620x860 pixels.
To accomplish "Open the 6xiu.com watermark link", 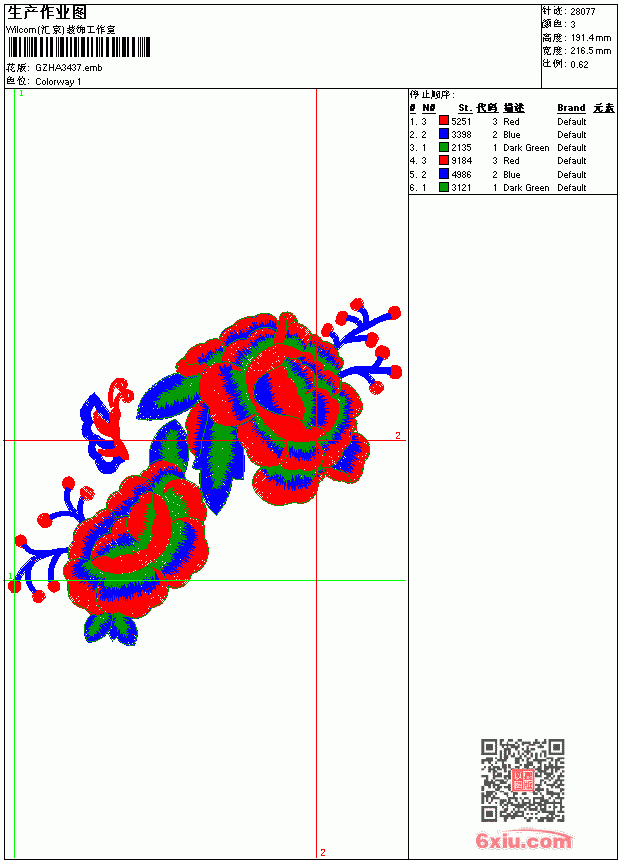I will (x=523, y=840).
